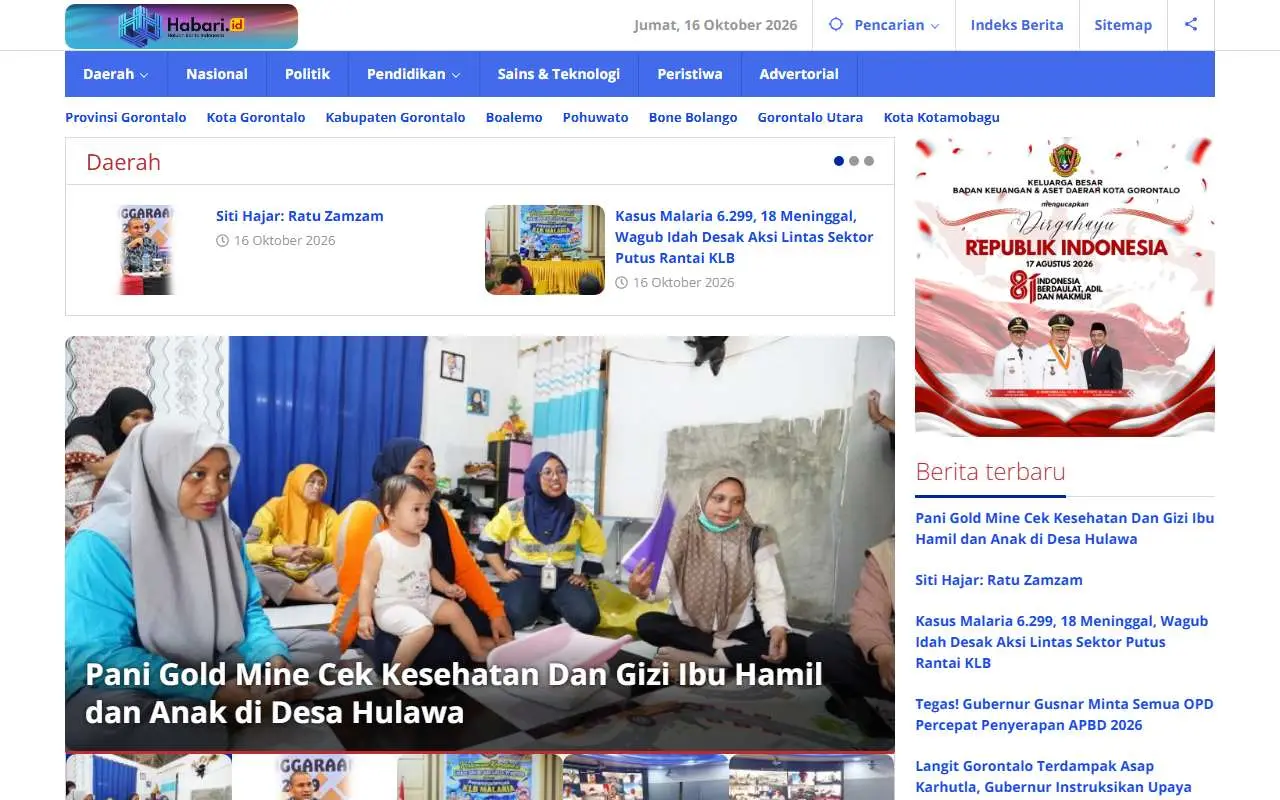1280x800 pixels.
Task: Open Pohuwato region link
Action: [596, 117]
